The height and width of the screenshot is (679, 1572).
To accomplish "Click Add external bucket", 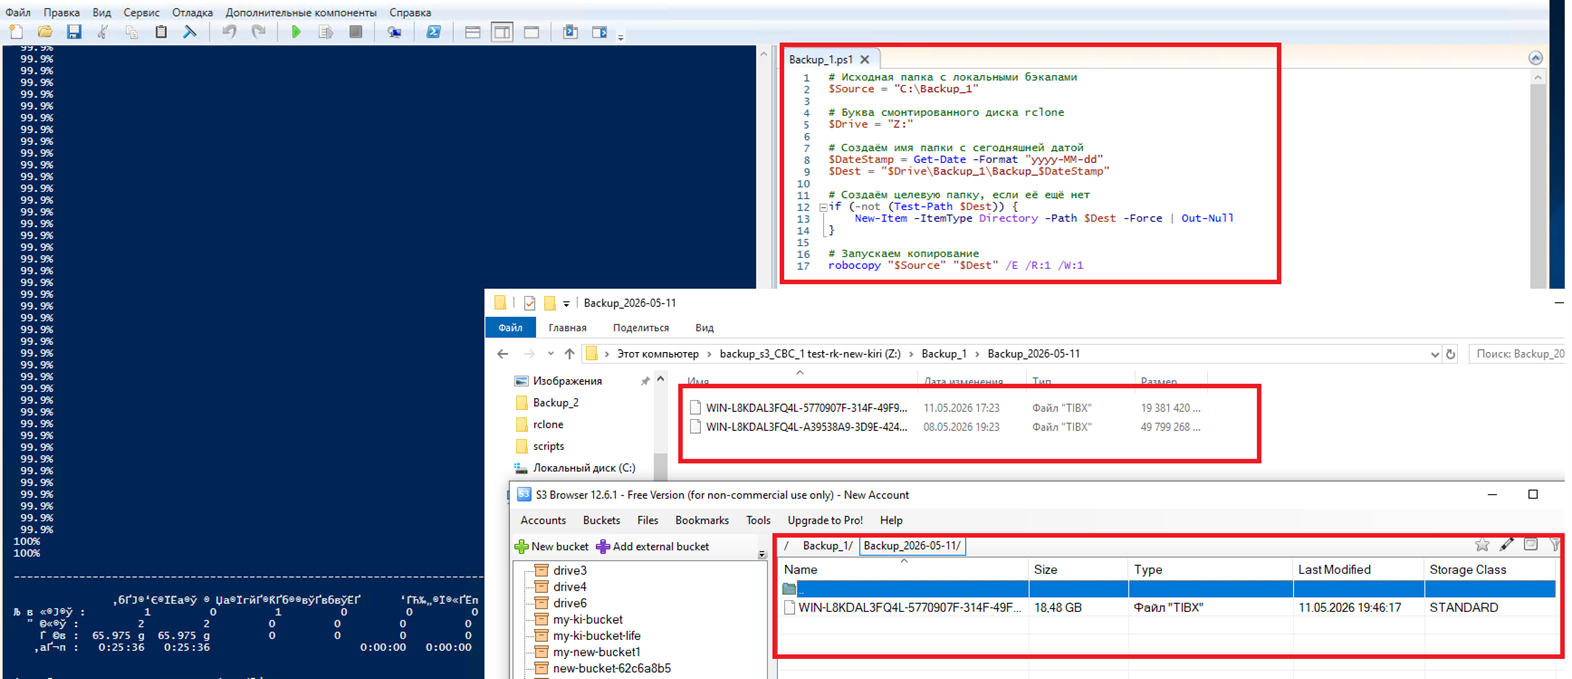I will [652, 547].
